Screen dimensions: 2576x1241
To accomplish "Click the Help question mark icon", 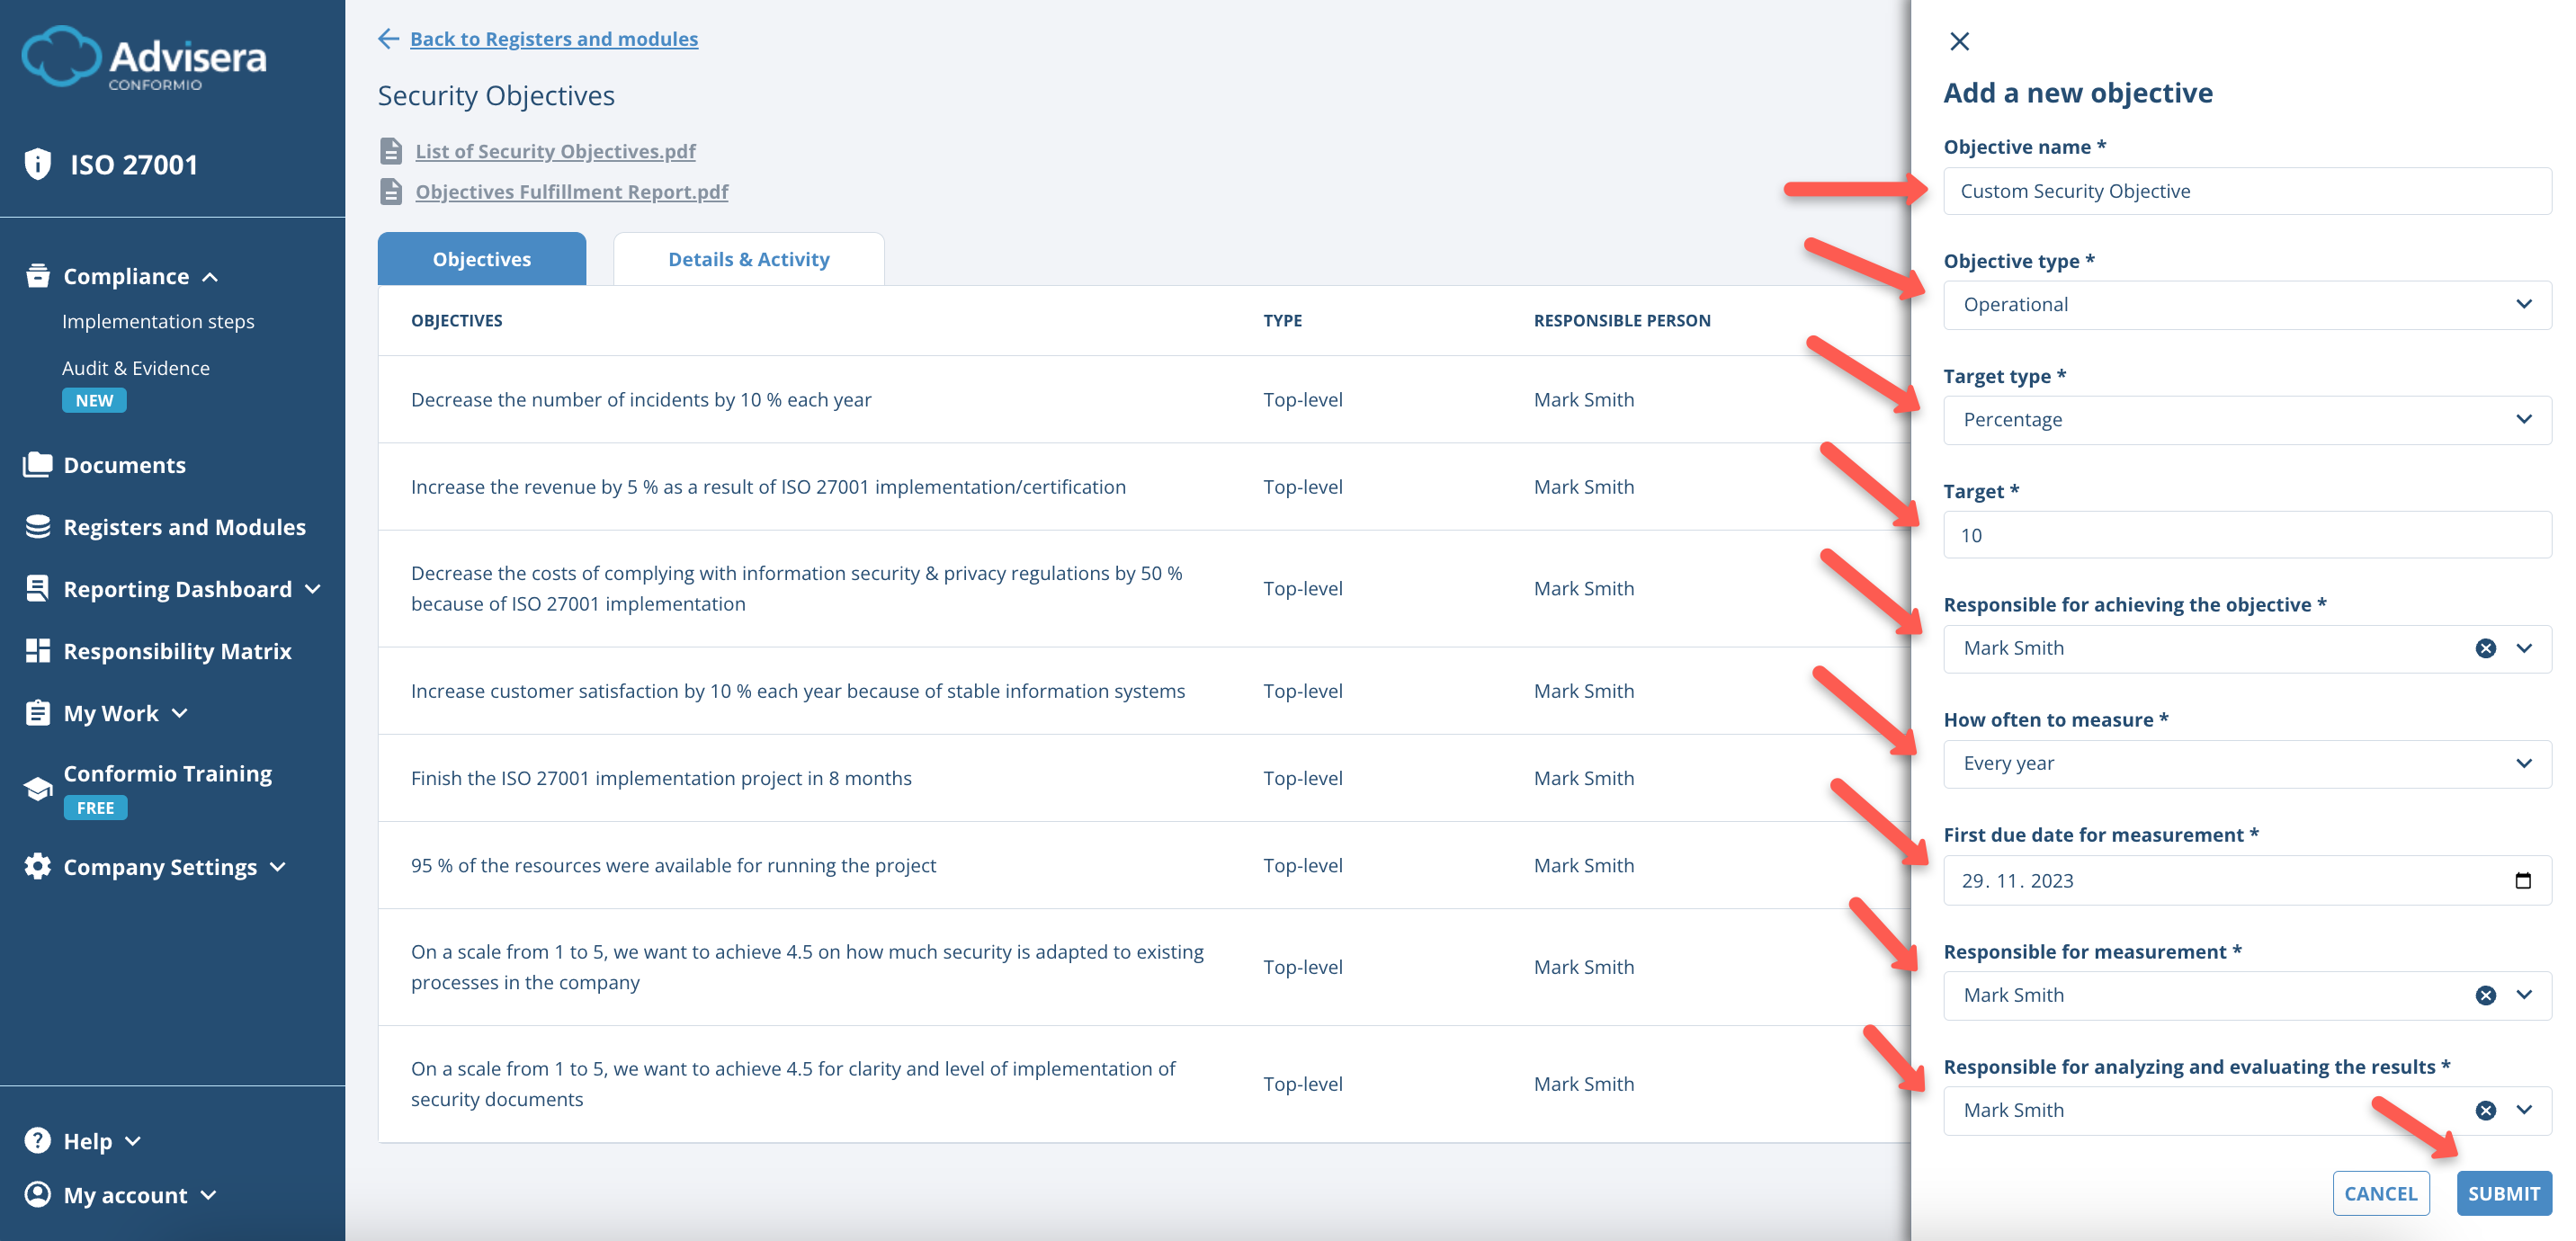I will (38, 1139).
